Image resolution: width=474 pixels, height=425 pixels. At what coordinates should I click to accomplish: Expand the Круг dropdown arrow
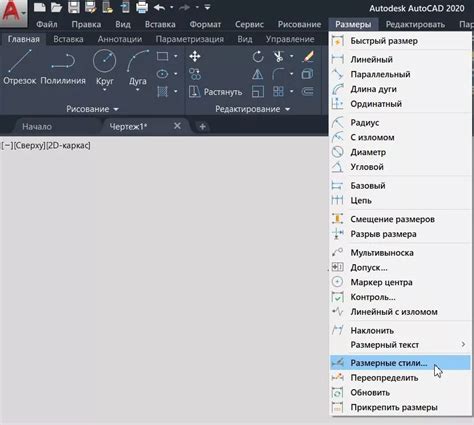tap(105, 90)
